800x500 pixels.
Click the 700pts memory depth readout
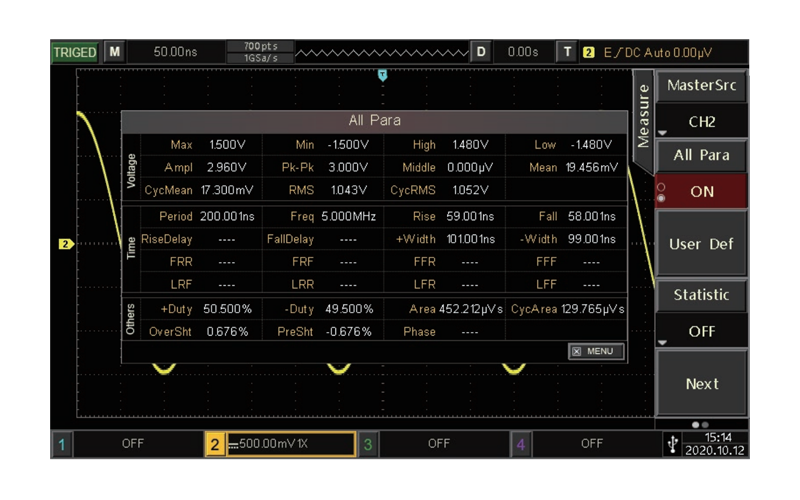(x=261, y=46)
